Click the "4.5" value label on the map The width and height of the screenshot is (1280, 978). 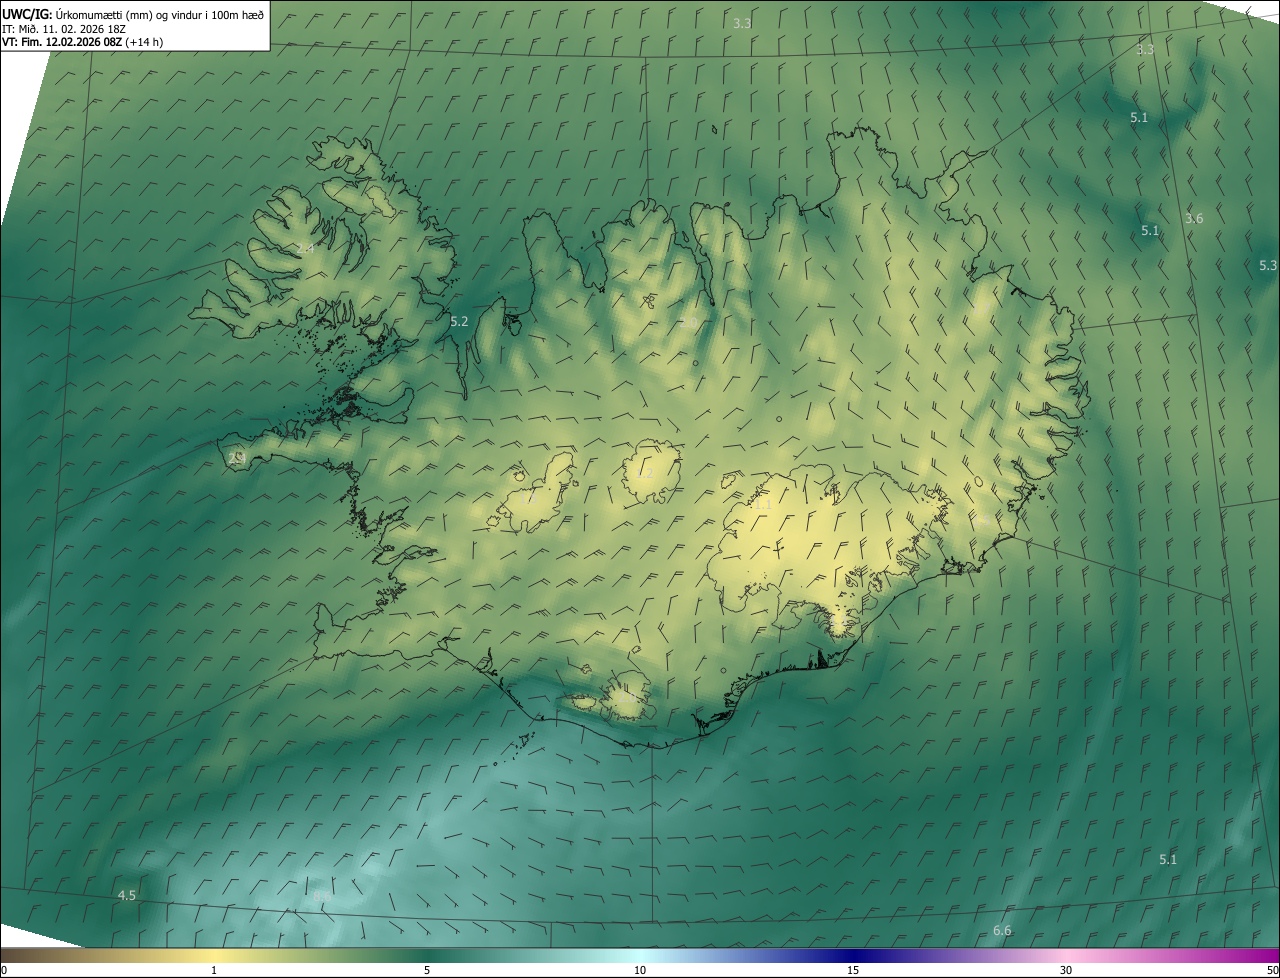click(126, 895)
